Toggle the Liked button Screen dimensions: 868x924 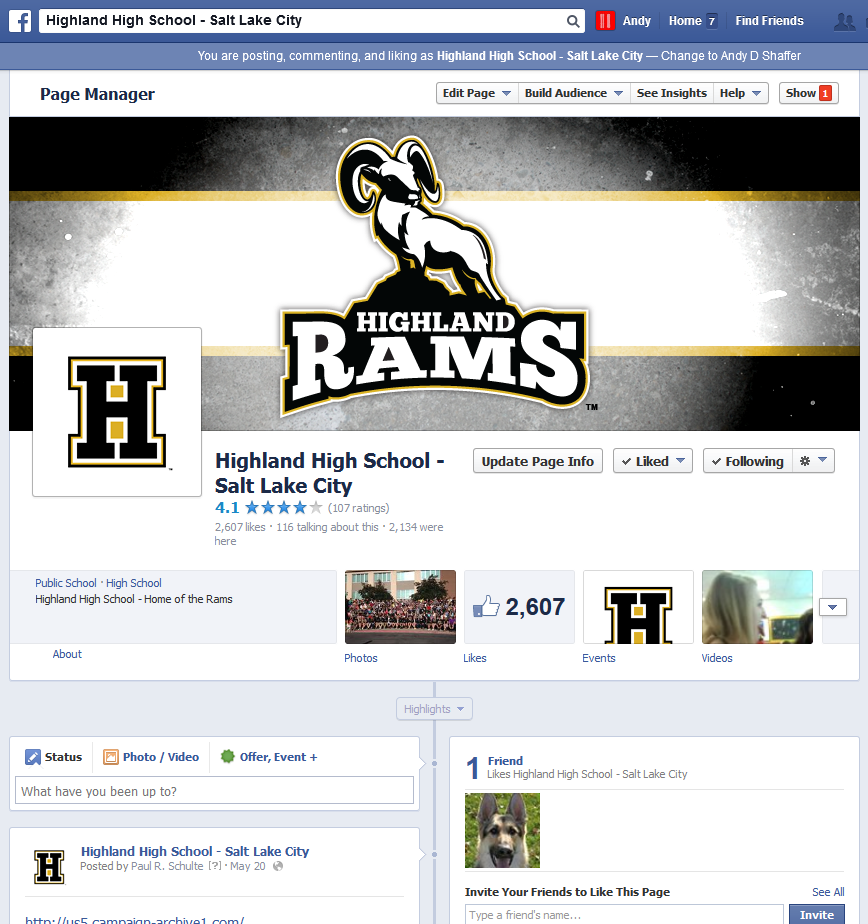pyautogui.click(x=652, y=461)
